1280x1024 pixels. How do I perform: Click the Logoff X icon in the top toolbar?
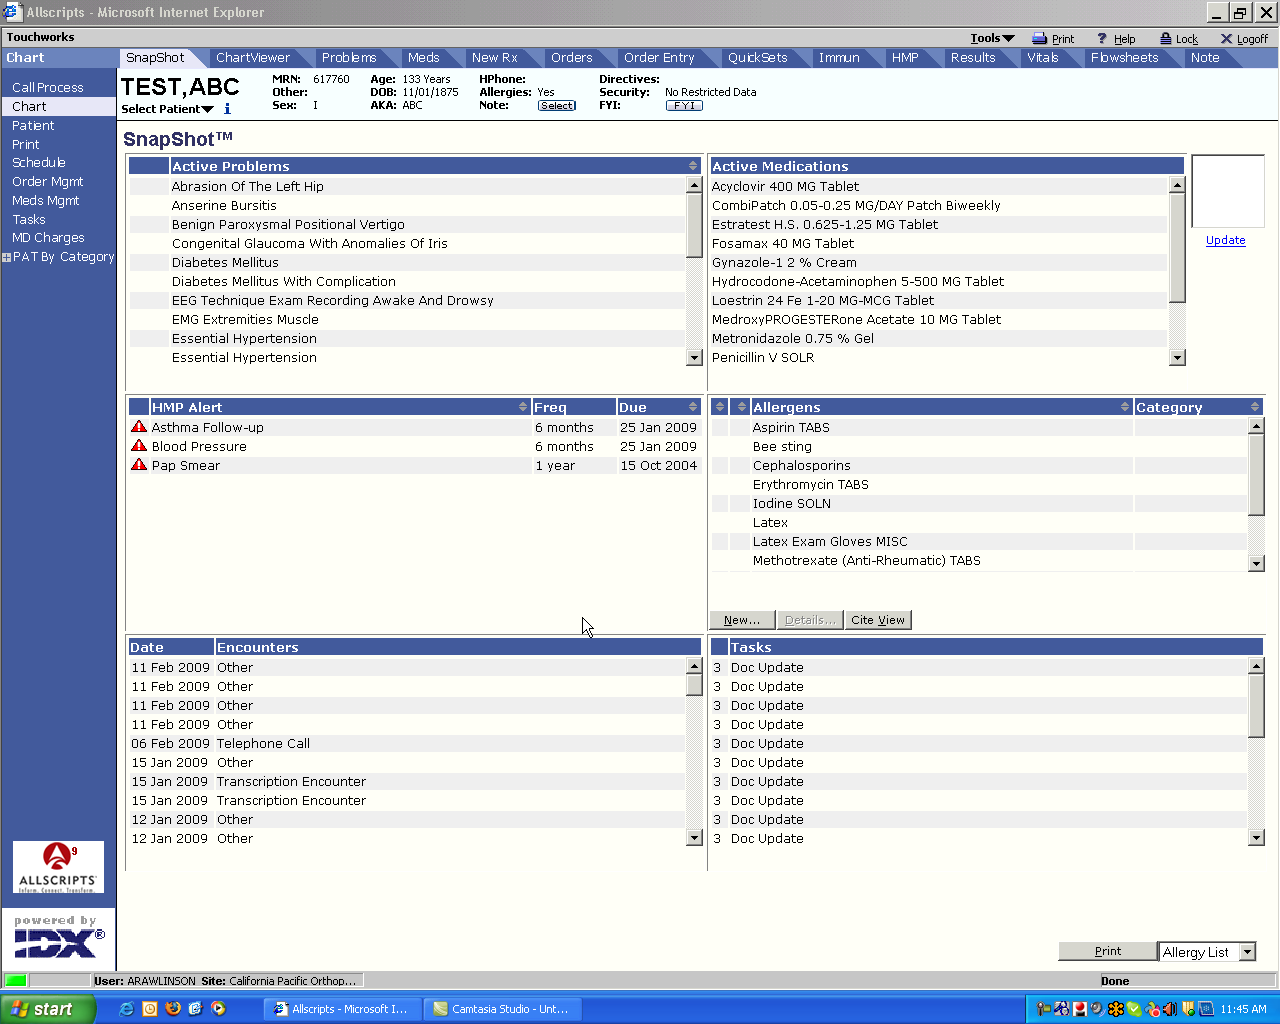coord(1226,39)
